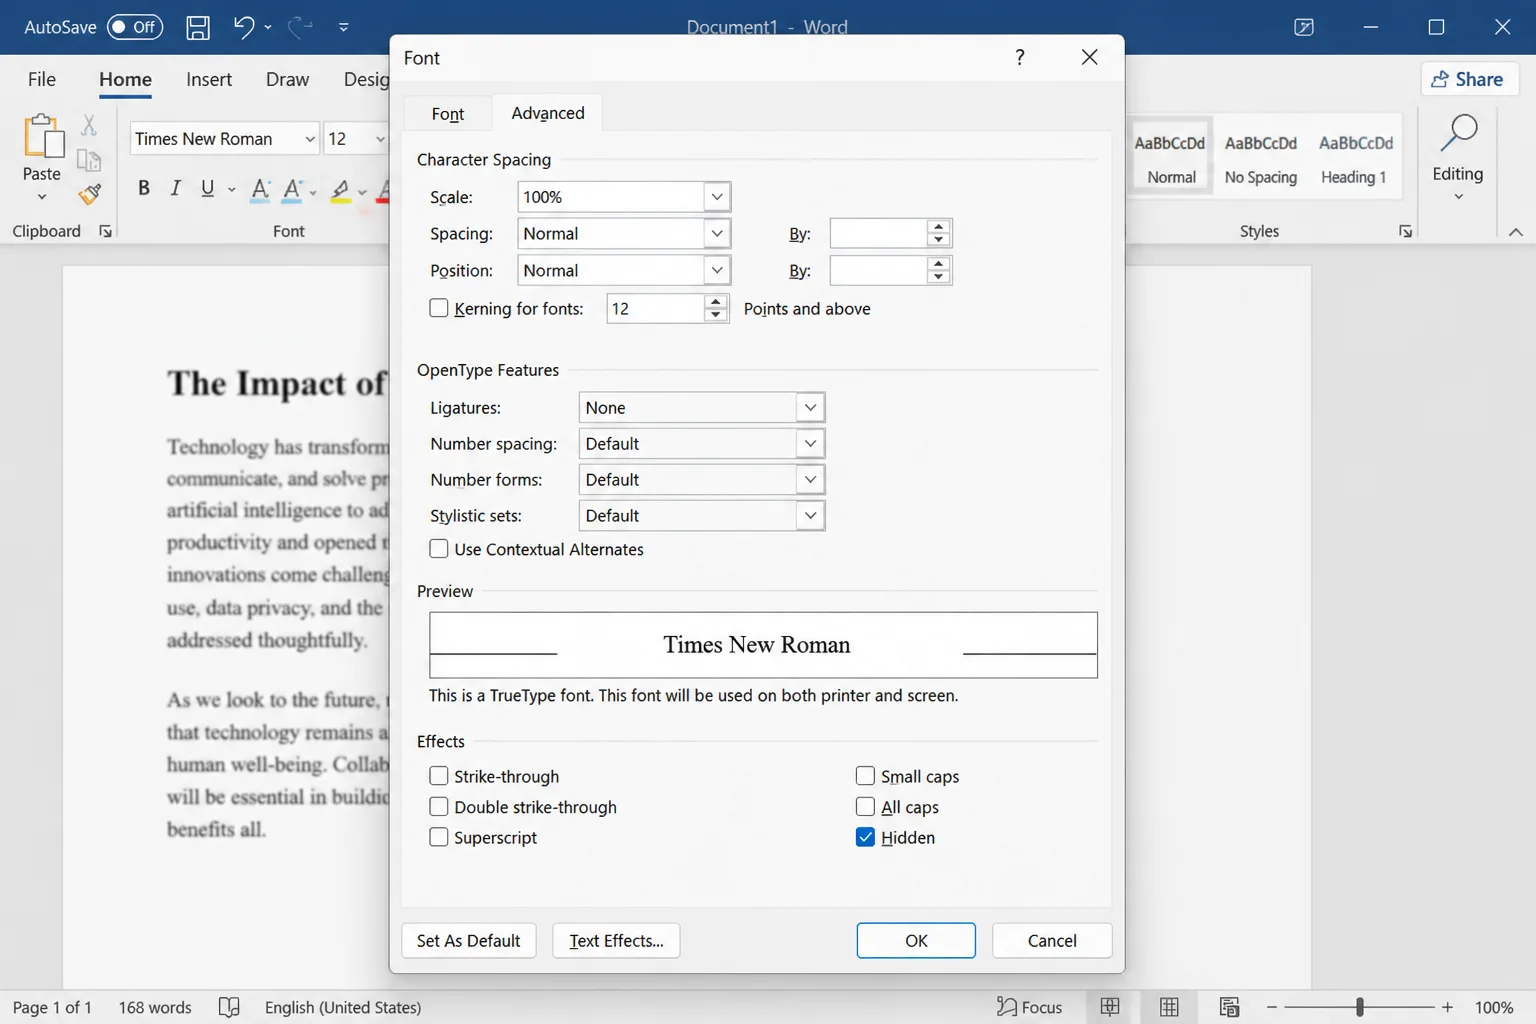1536x1024 pixels.
Task: Toggle Bold formatting in ribbon
Action: pyautogui.click(x=144, y=188)
